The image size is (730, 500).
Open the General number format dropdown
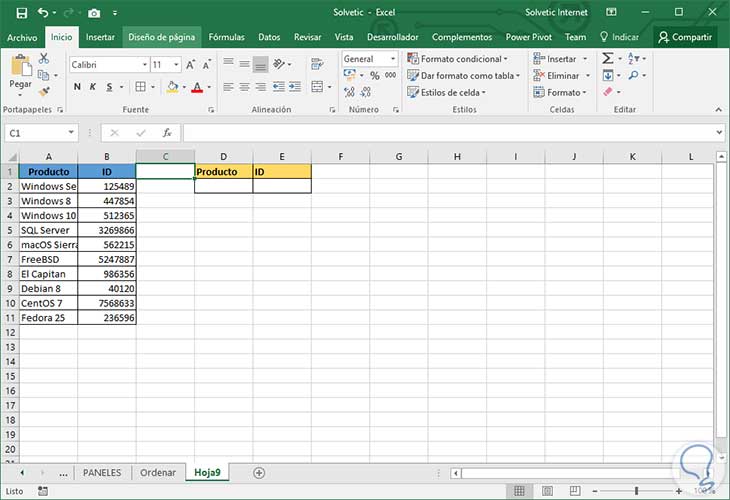[x=393, y=59]
